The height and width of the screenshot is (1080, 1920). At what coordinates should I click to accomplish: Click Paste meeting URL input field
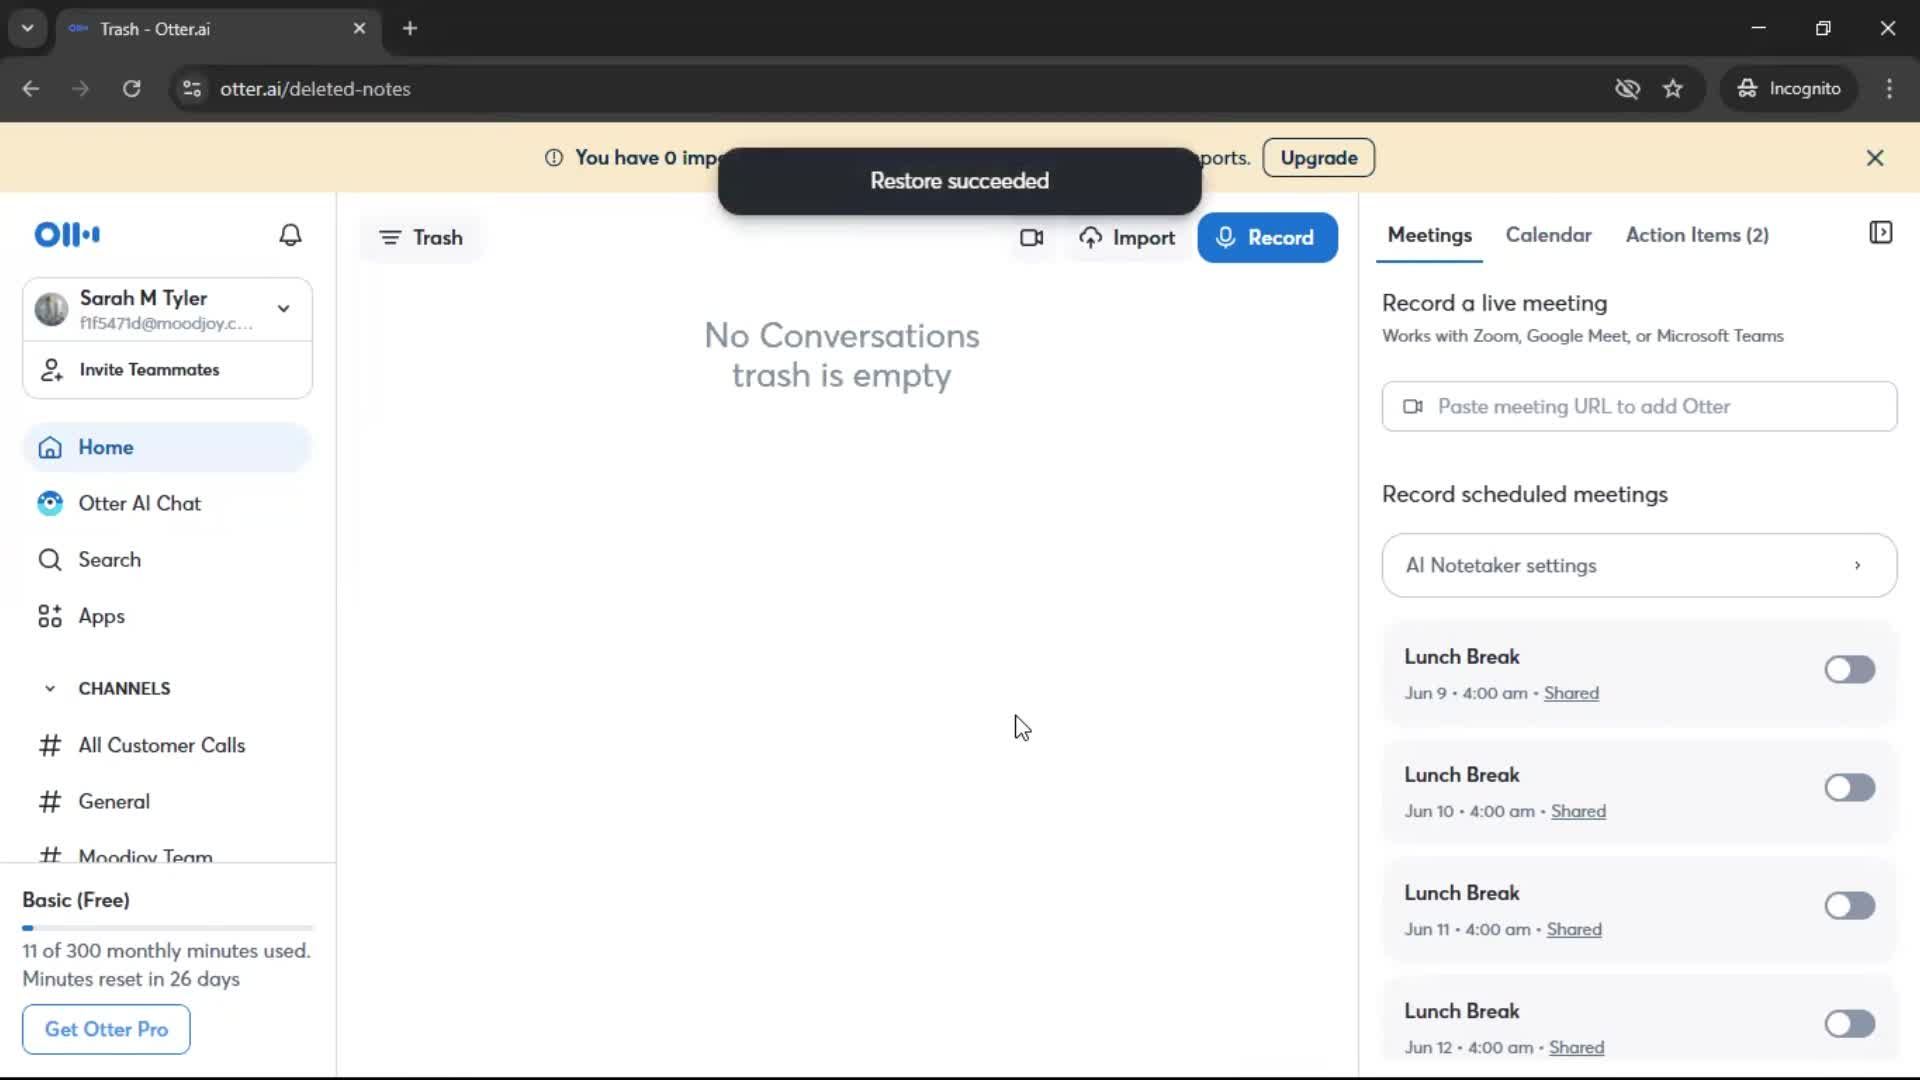click(x=1639, y=407)
